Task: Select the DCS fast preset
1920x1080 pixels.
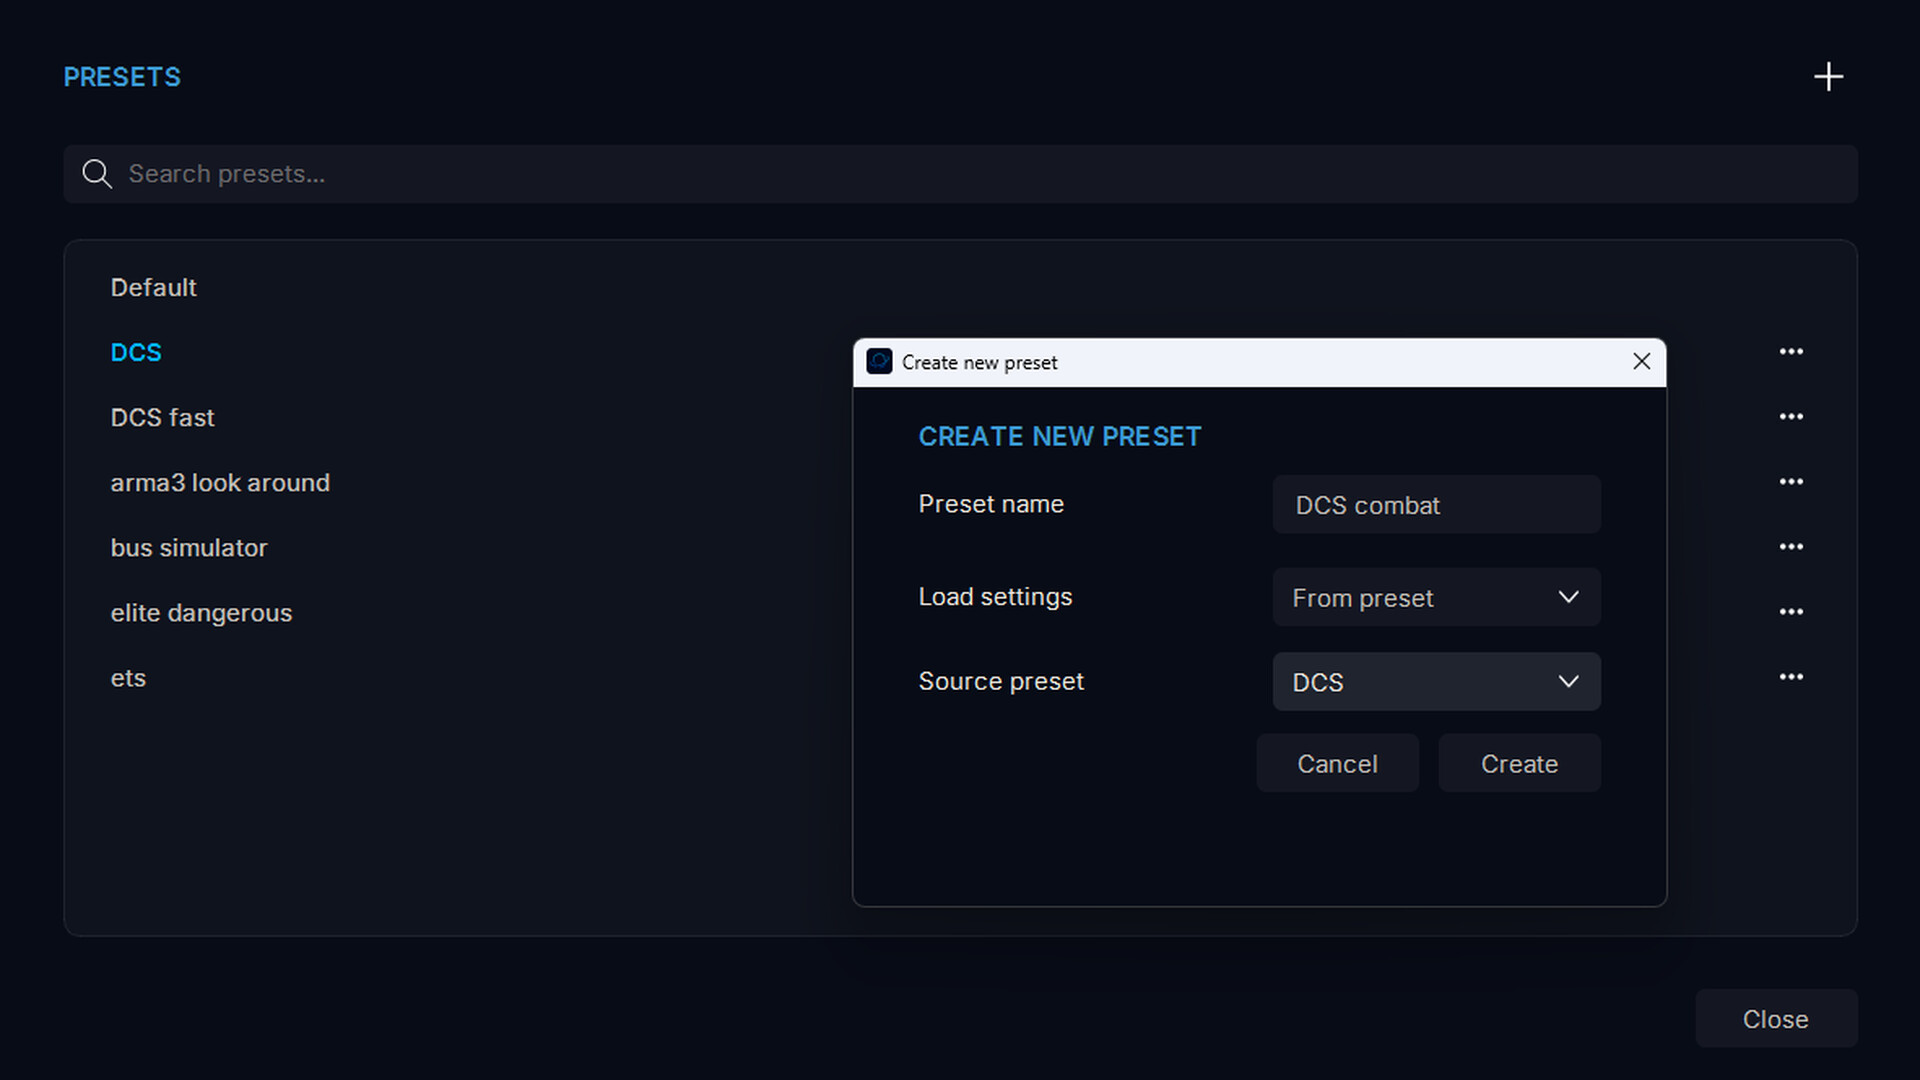Action: pos(163,418)
